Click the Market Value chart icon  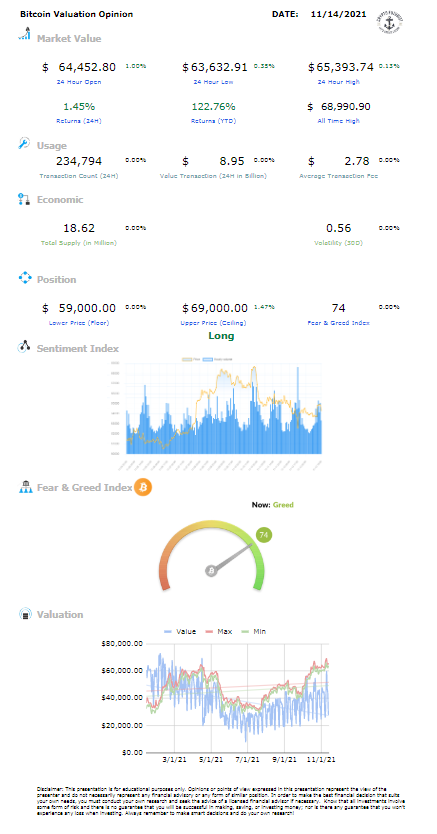tap(24, 34)
